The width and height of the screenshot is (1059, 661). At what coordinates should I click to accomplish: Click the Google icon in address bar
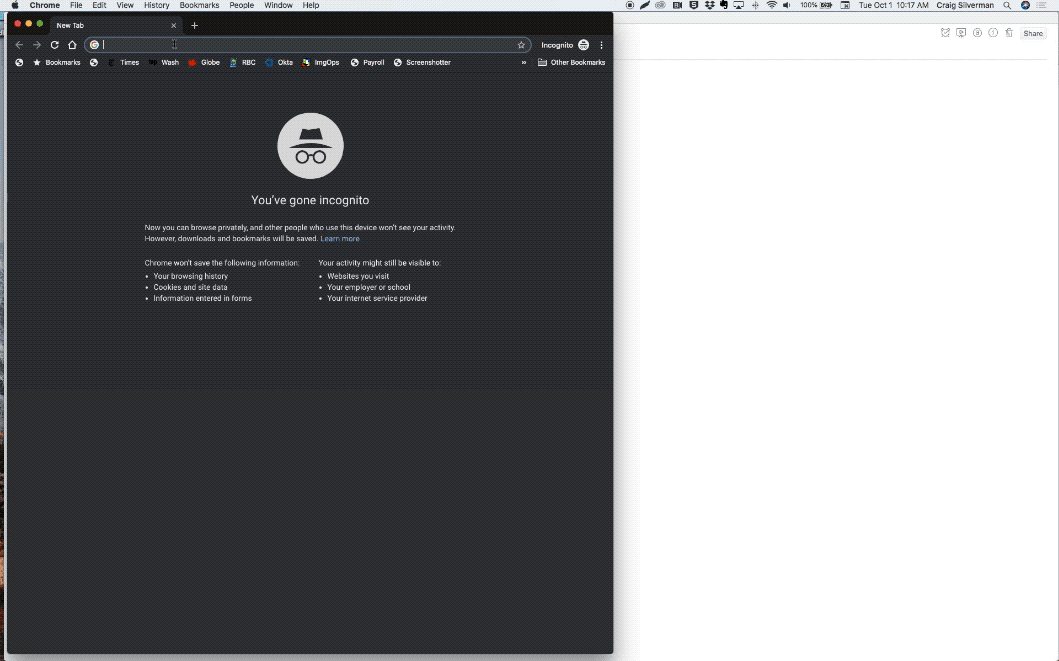click(95, 45)
